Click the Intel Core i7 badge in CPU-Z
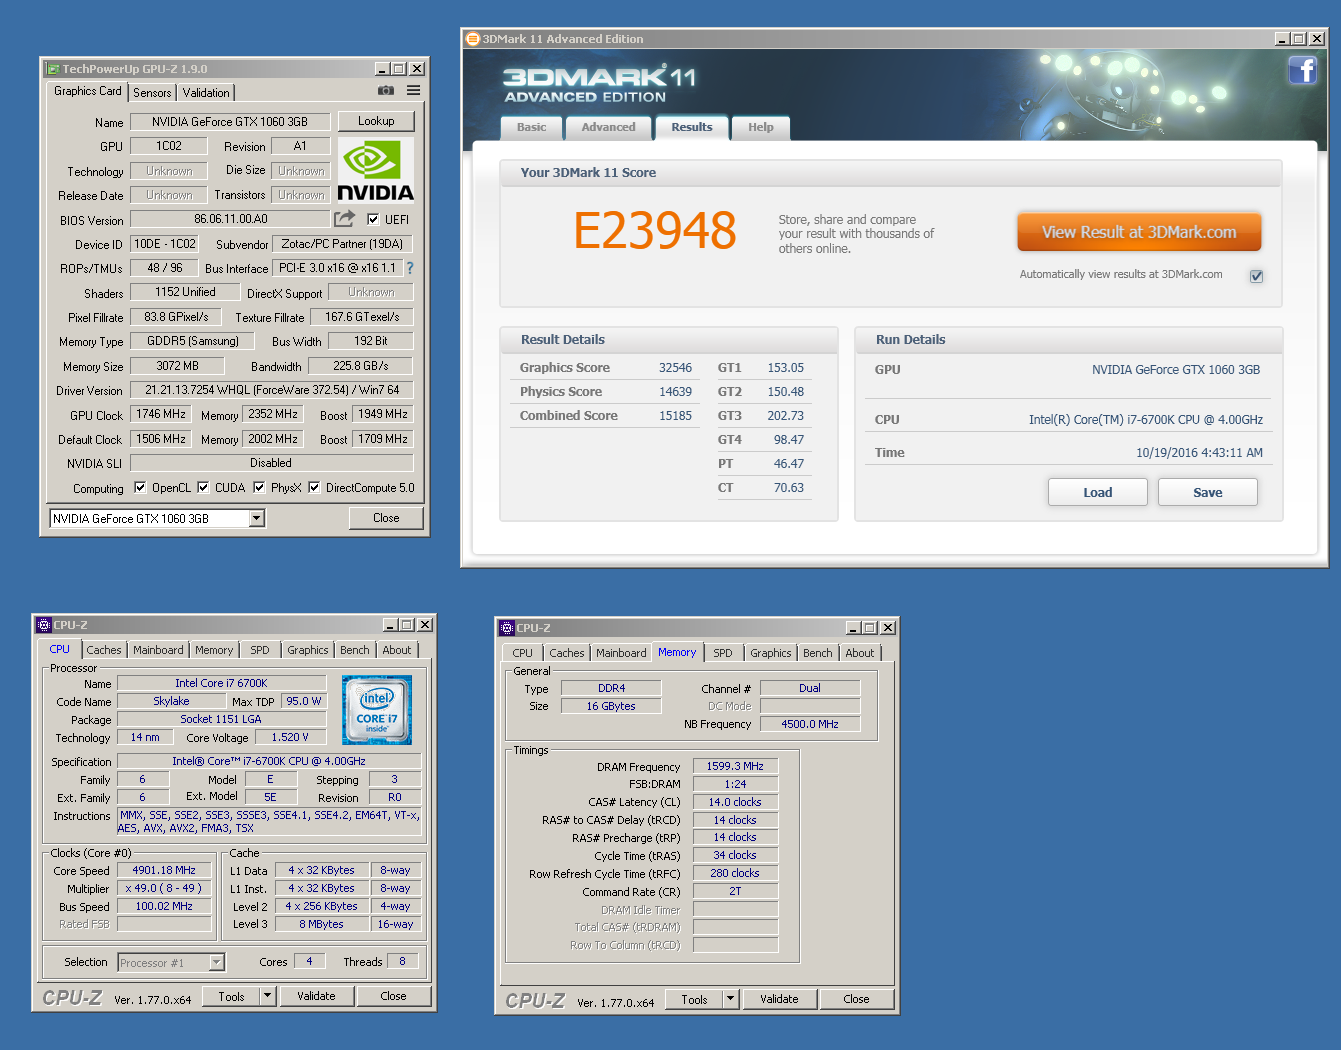The image size is (1341, 1050). click(377, 710)
